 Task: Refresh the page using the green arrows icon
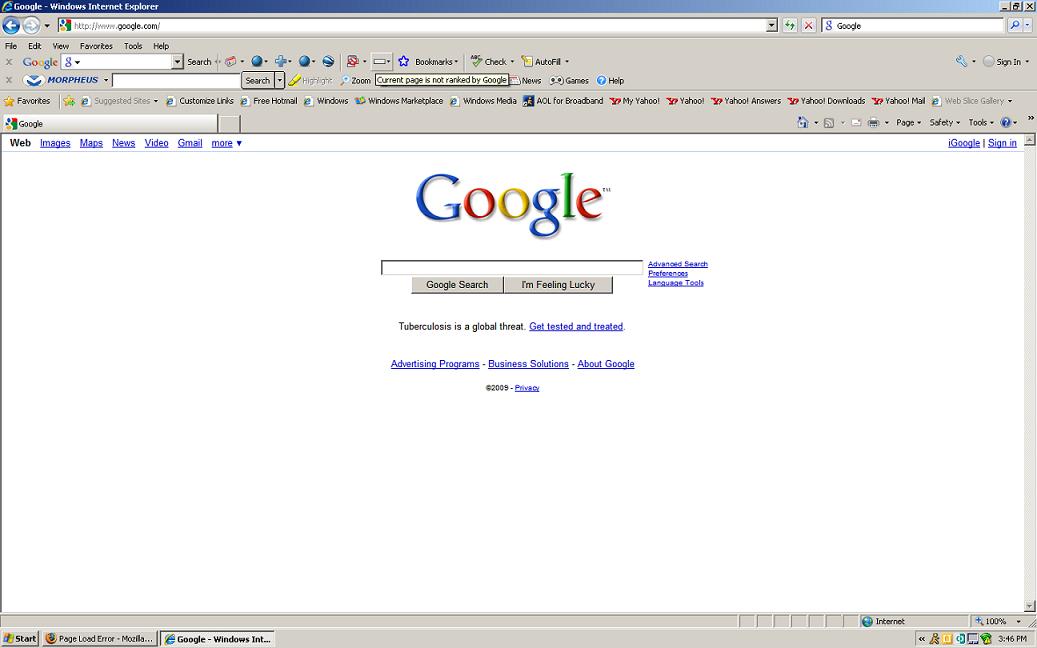point(790,26)
